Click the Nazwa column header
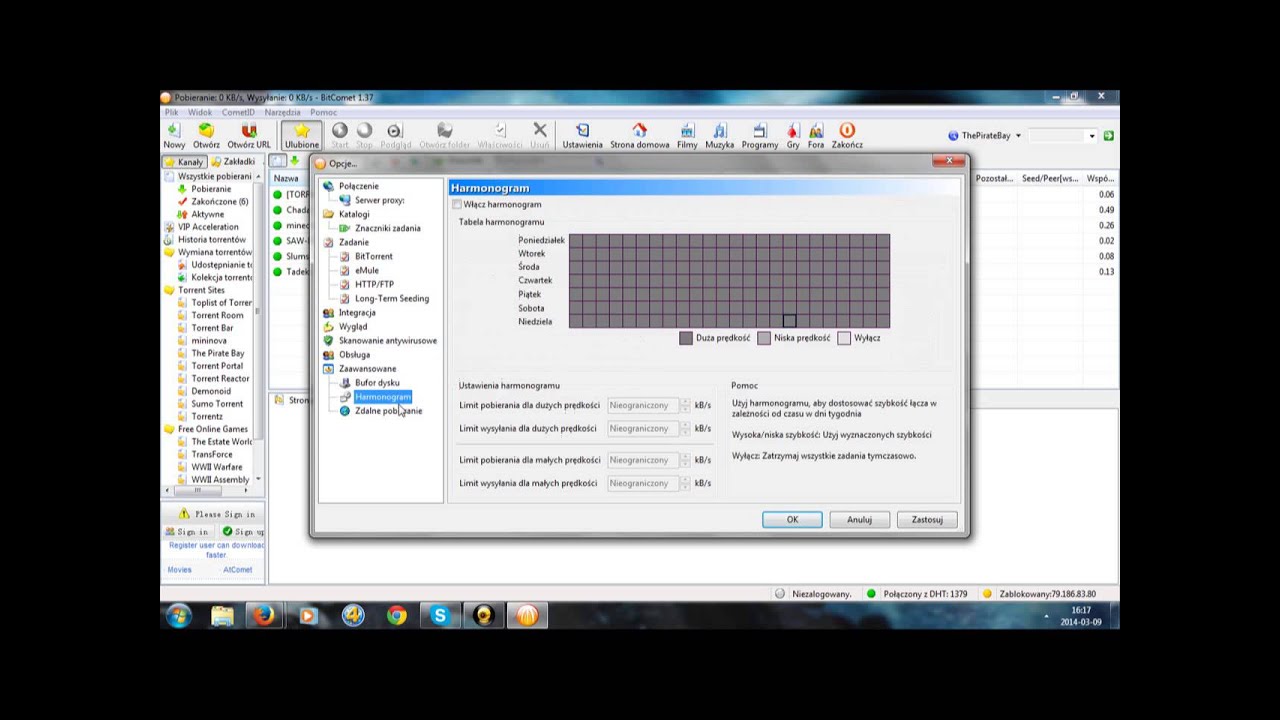Screen dimensions: 1280x720 (287, 178)
